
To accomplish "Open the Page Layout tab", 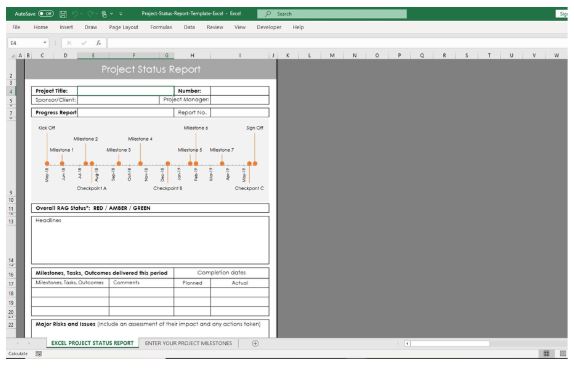I will click(x=124, y=27).
